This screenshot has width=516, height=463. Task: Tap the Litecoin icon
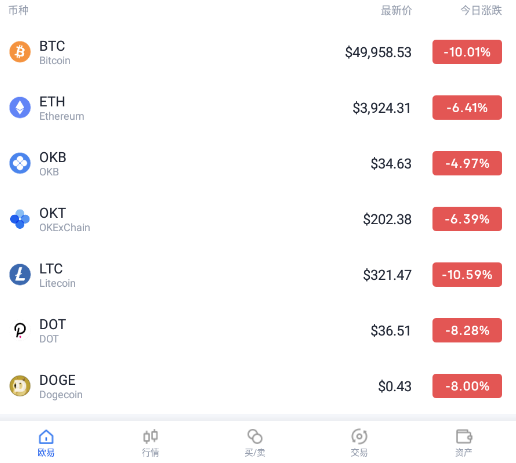pyautogui.click(x=20, y=275)
